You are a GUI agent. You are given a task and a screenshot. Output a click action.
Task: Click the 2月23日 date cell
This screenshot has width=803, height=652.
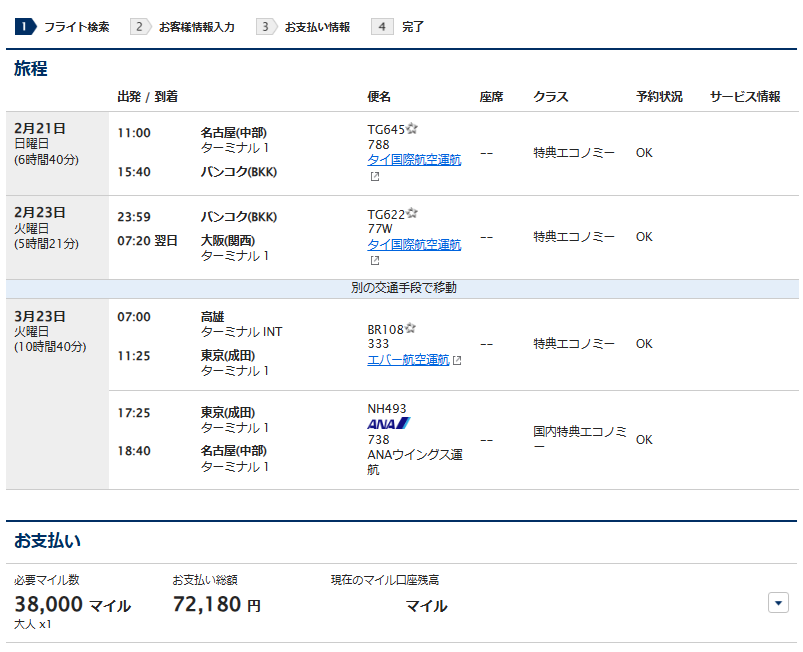(x=57, y=238)
